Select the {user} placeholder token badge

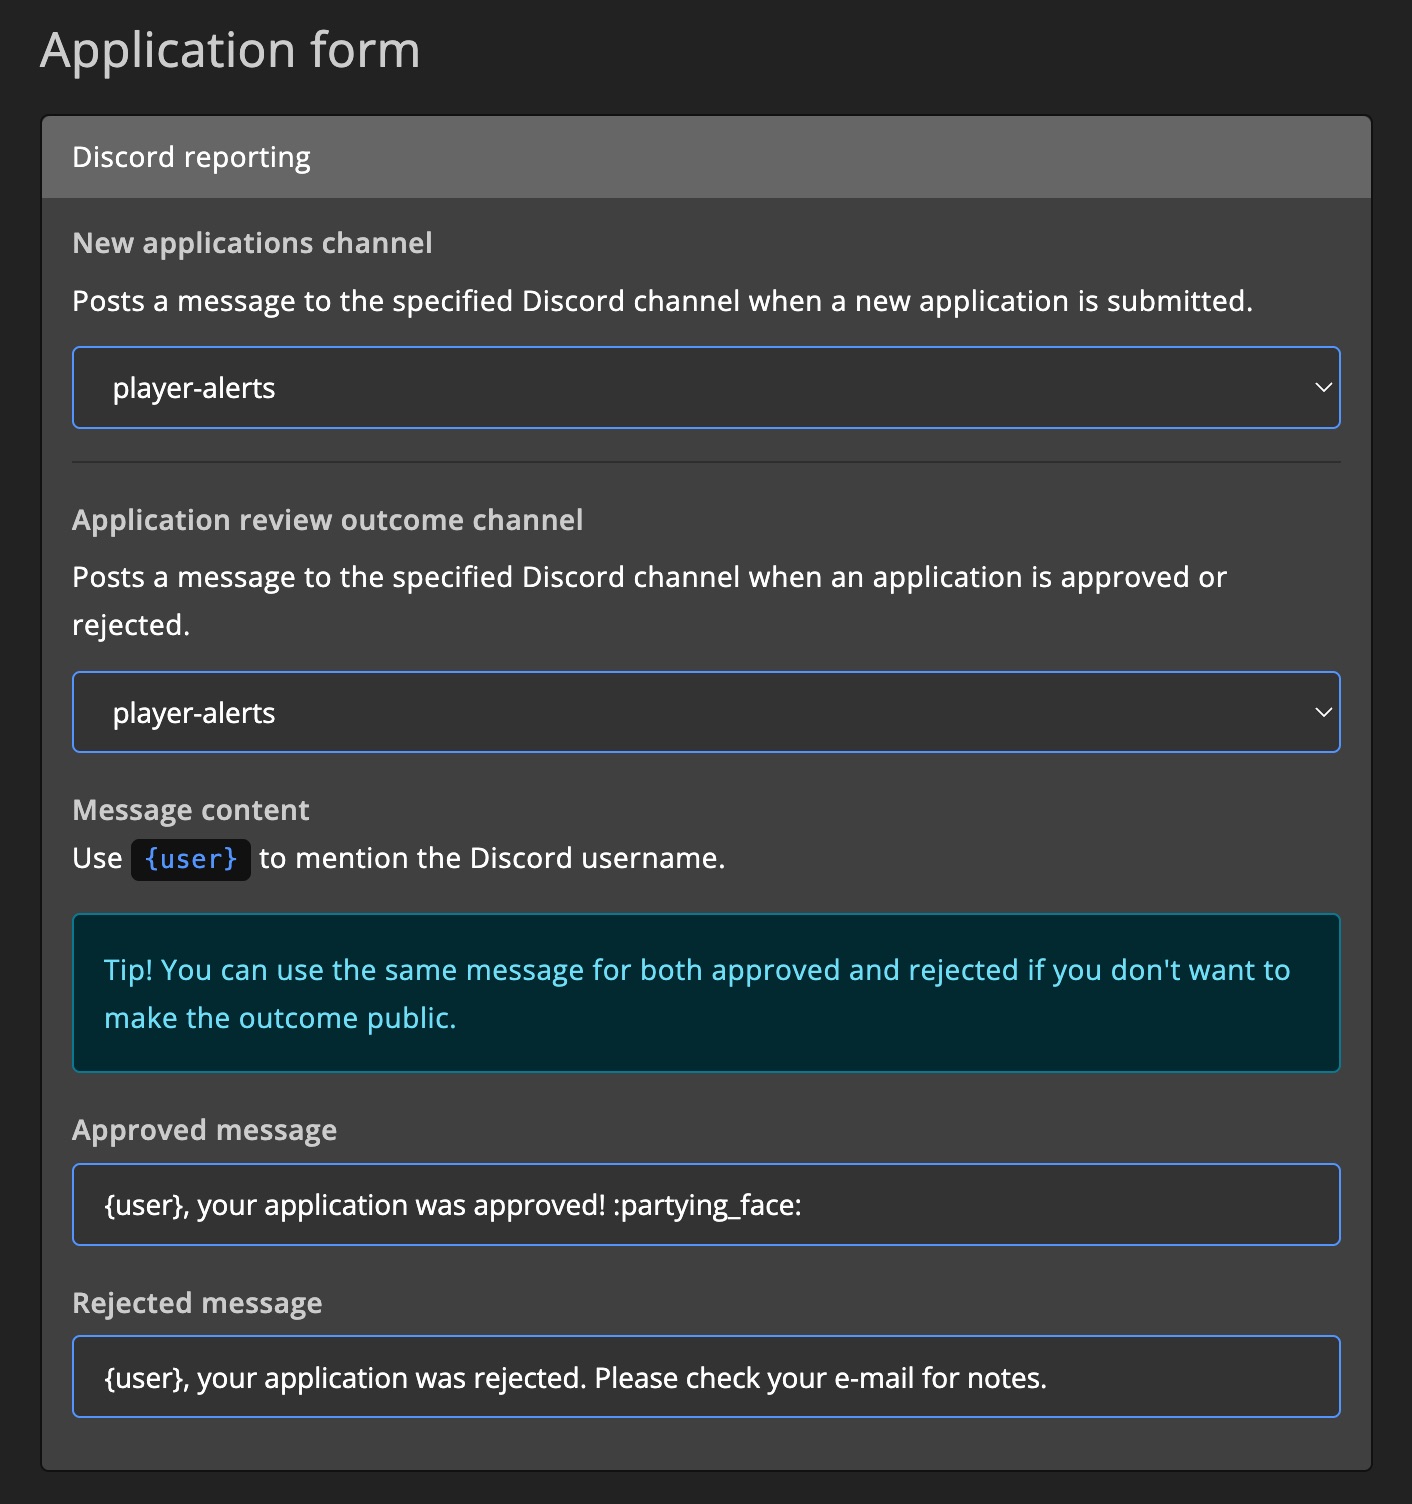[190, 858]
